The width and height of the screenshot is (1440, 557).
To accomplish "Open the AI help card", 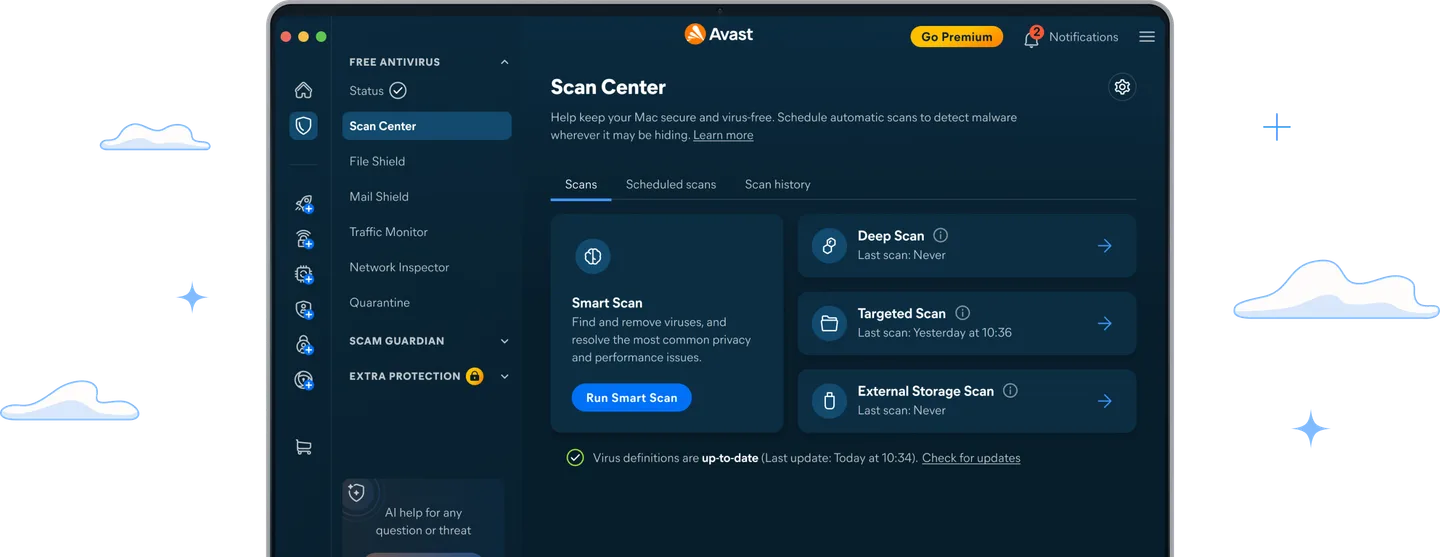I will pyautogui.click(x=424, y=518).
